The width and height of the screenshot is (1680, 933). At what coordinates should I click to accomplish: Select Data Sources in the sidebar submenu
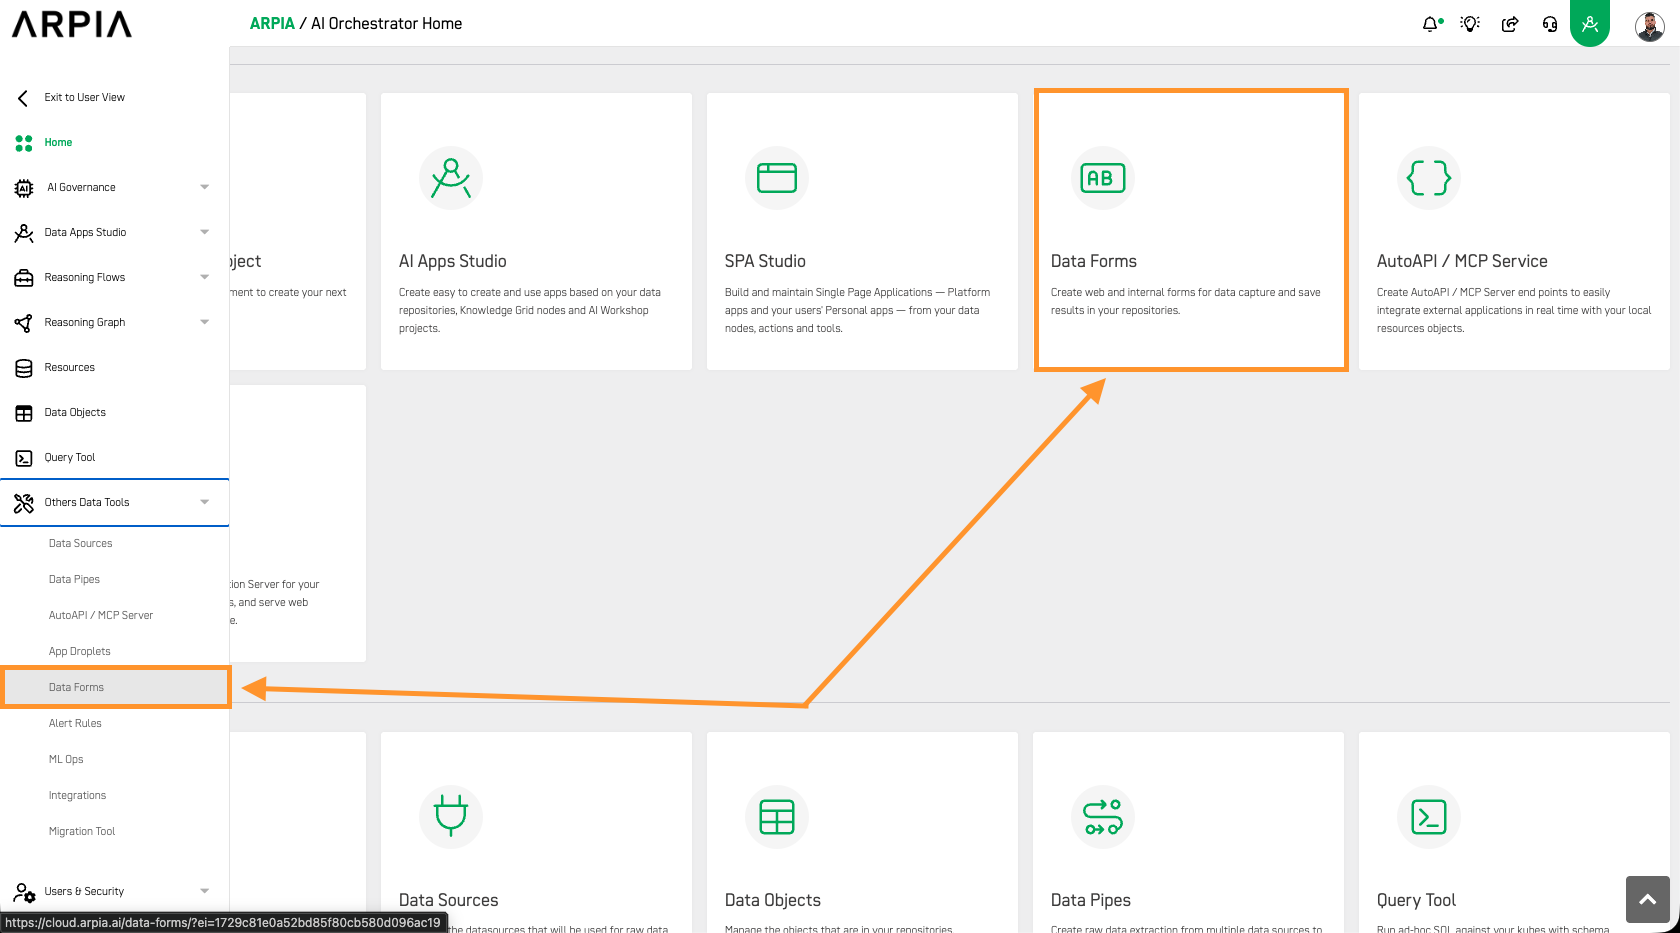click(81, 544)
